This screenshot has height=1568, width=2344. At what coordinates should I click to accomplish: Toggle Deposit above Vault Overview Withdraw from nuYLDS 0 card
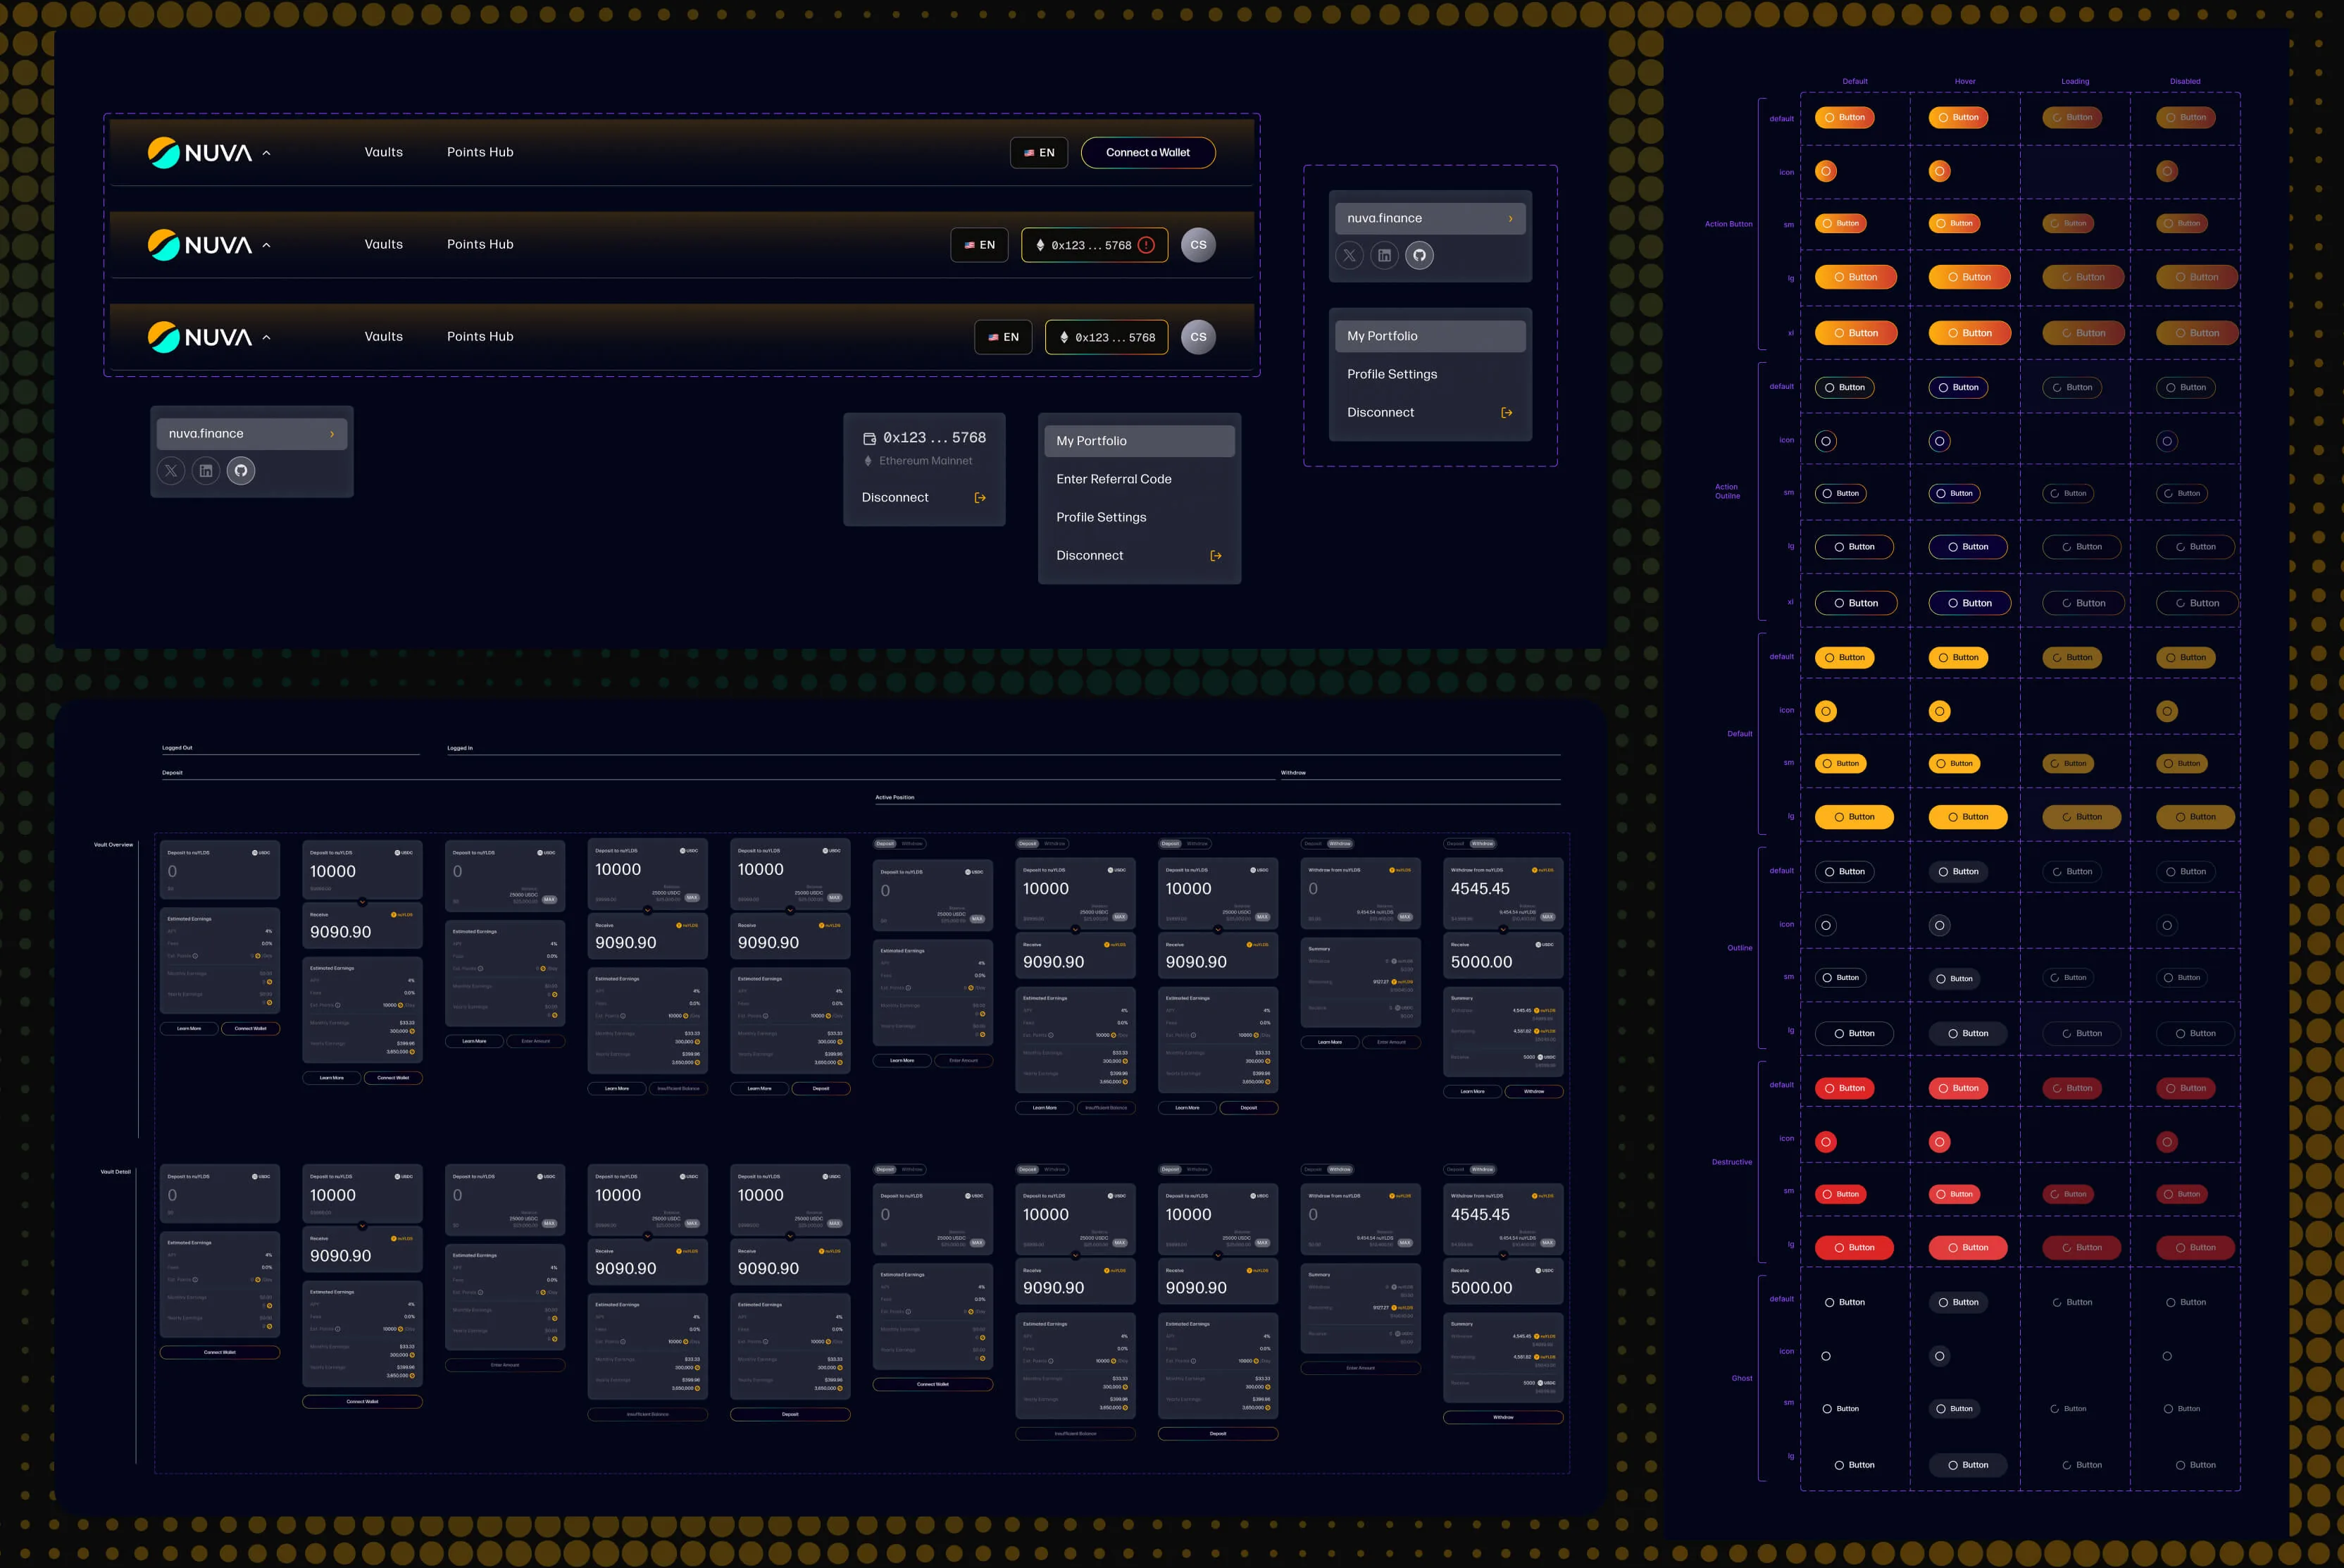point(1313,844)
